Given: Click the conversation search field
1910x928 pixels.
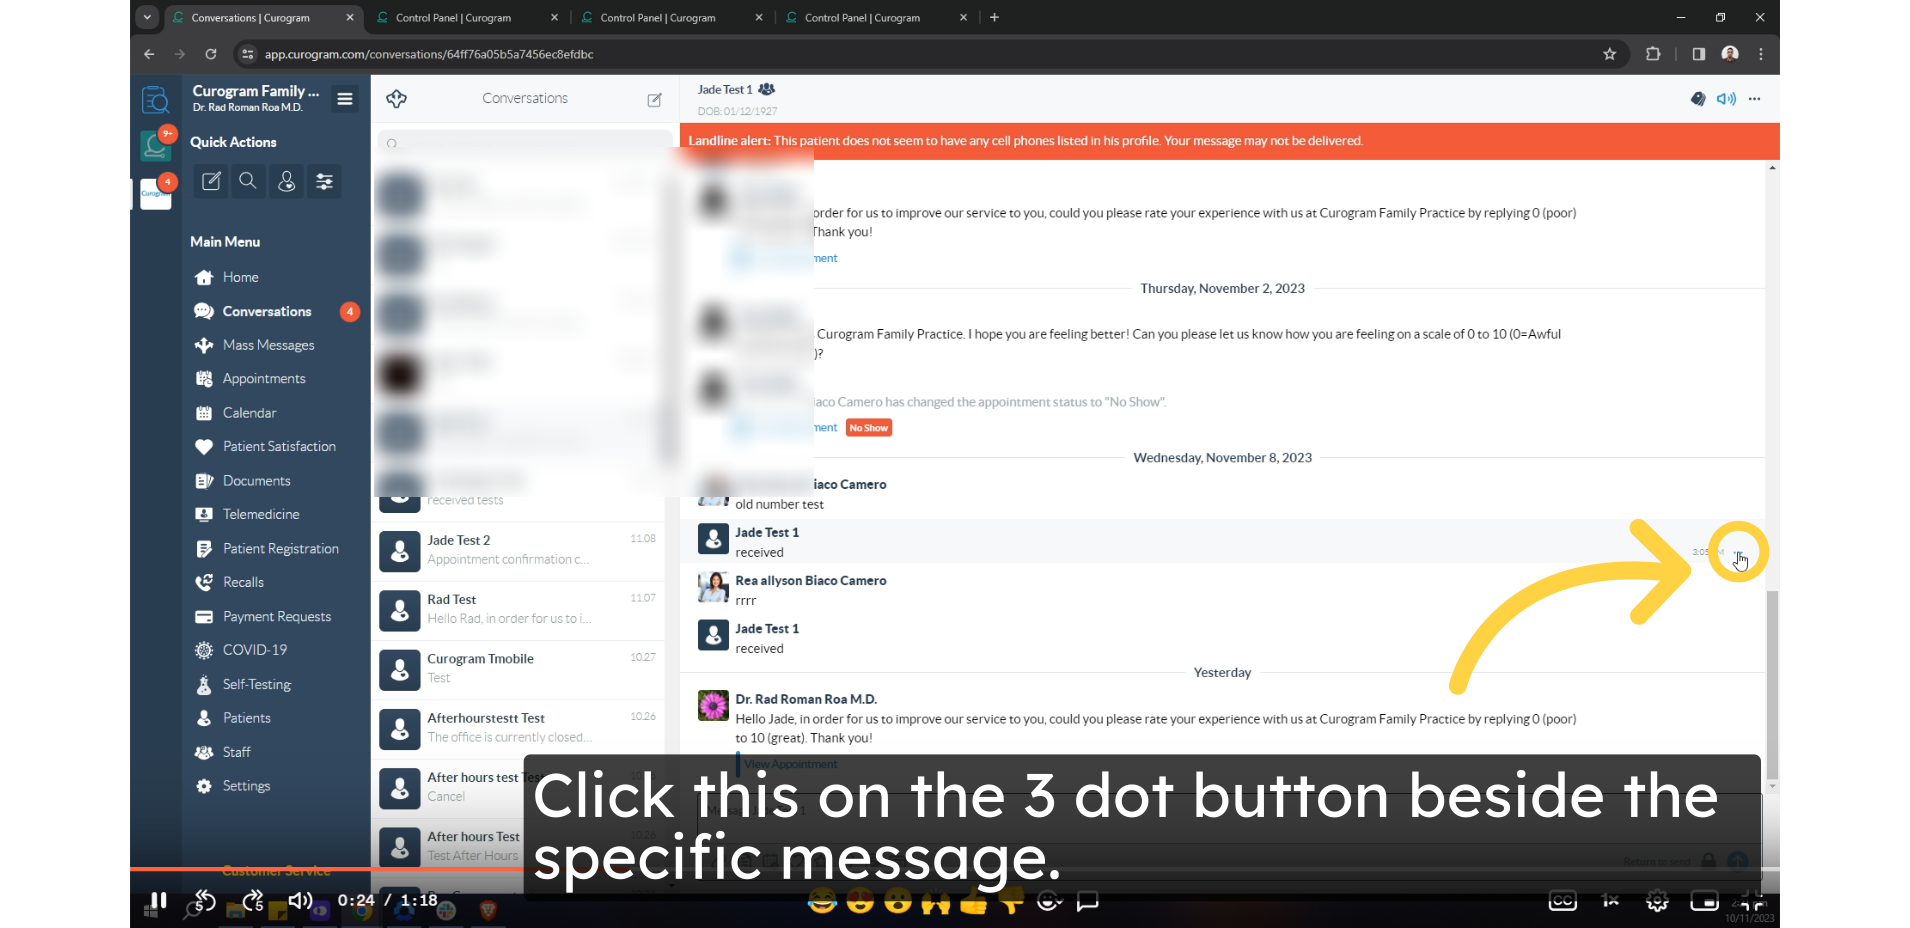Looking at the screenshot, I should pos(525,143).
